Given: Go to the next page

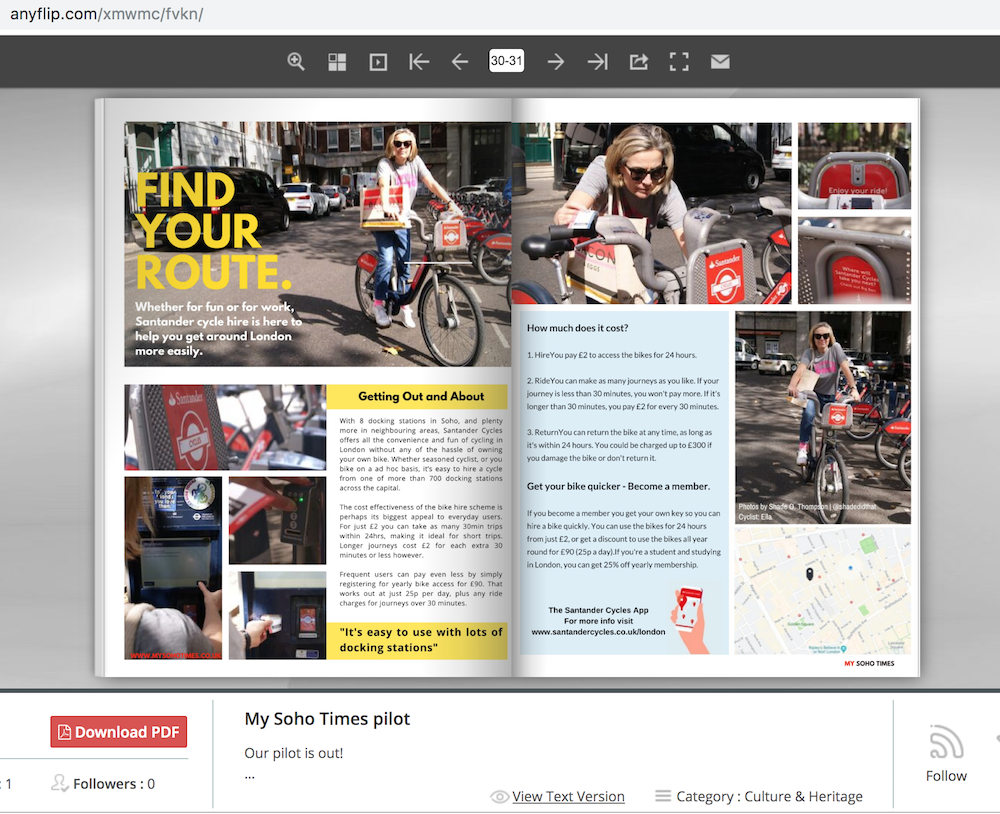Looking at the screenshot, I should tap(556, 62).
